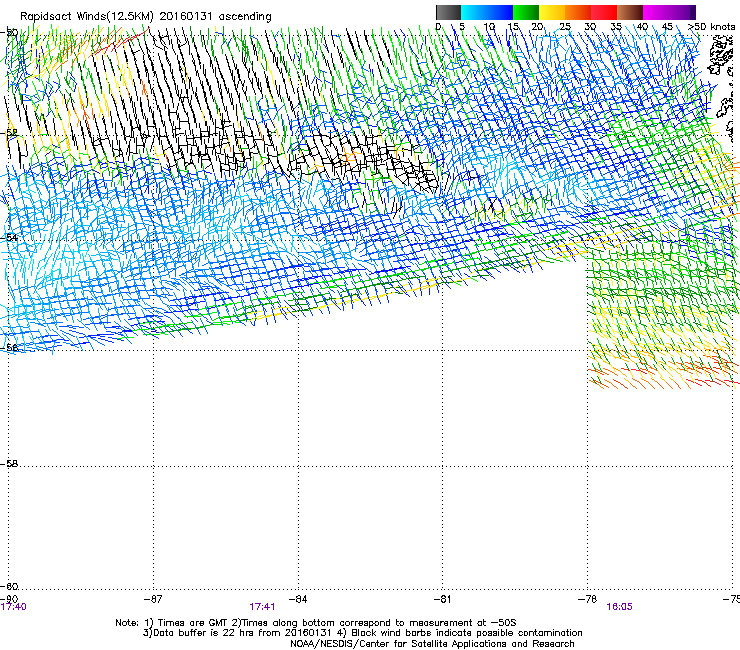Click the -52 latitude axis label
The width and height of the screenshot is (740, 650).
point(9,133)
